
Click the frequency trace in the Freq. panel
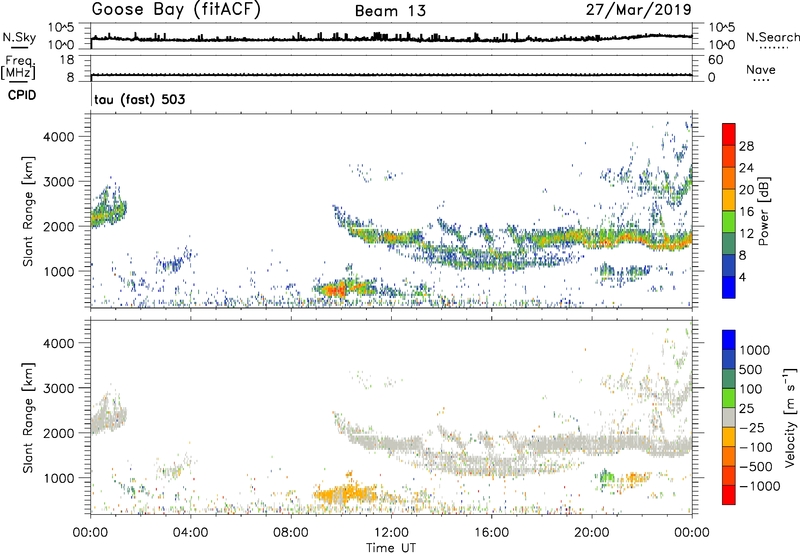391,75
